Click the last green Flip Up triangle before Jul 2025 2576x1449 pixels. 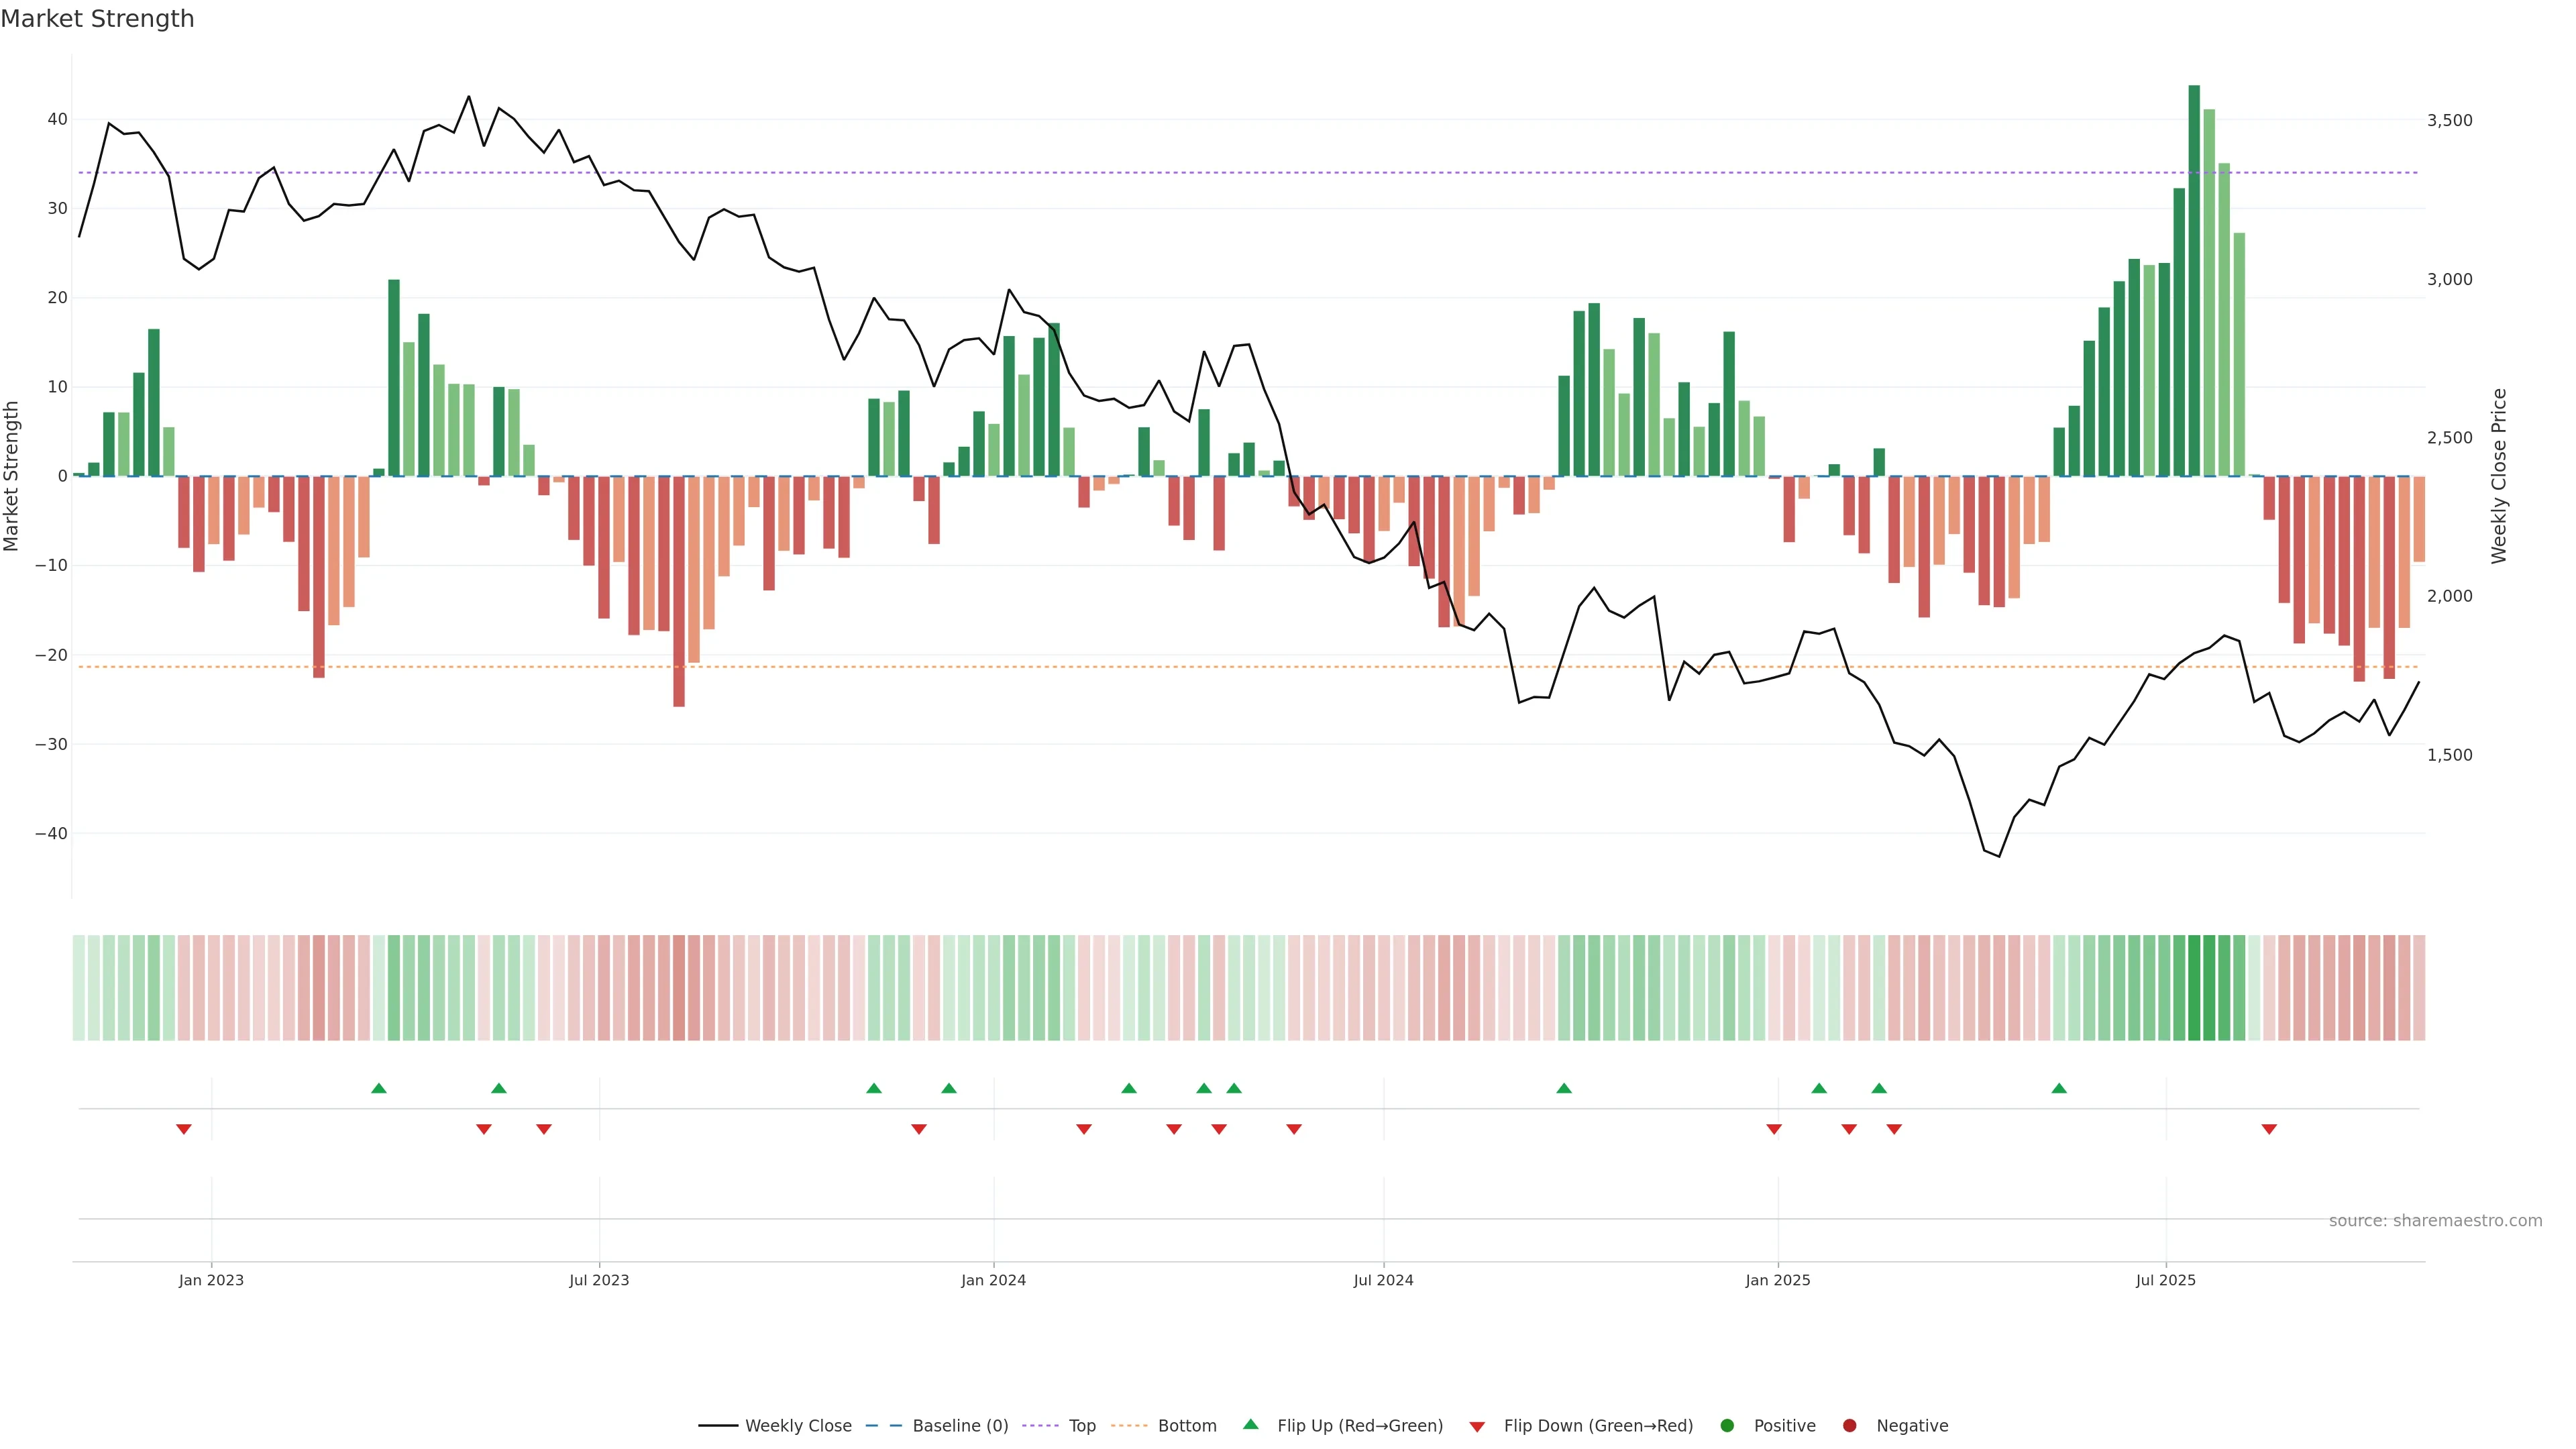(2059, 1088)
